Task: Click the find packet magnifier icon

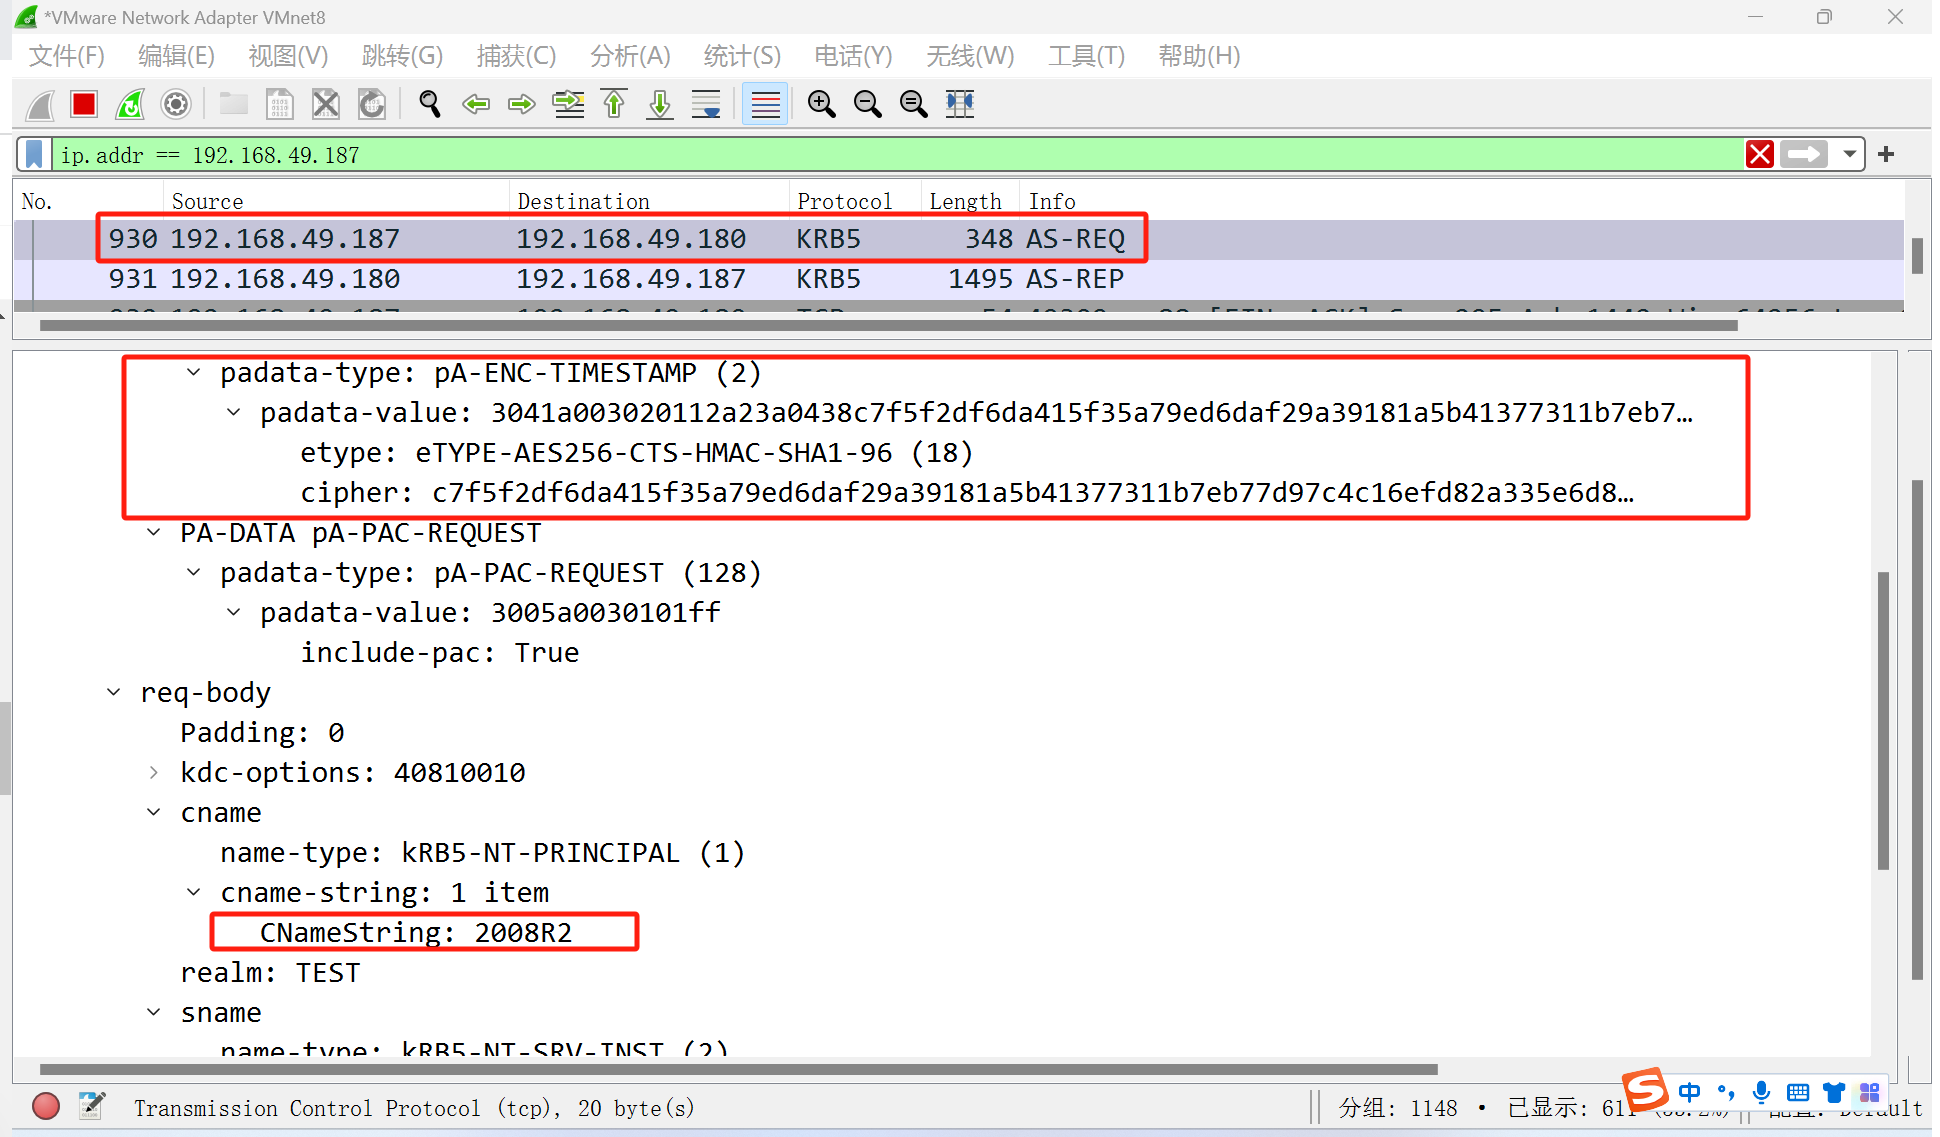Action: 430,104
